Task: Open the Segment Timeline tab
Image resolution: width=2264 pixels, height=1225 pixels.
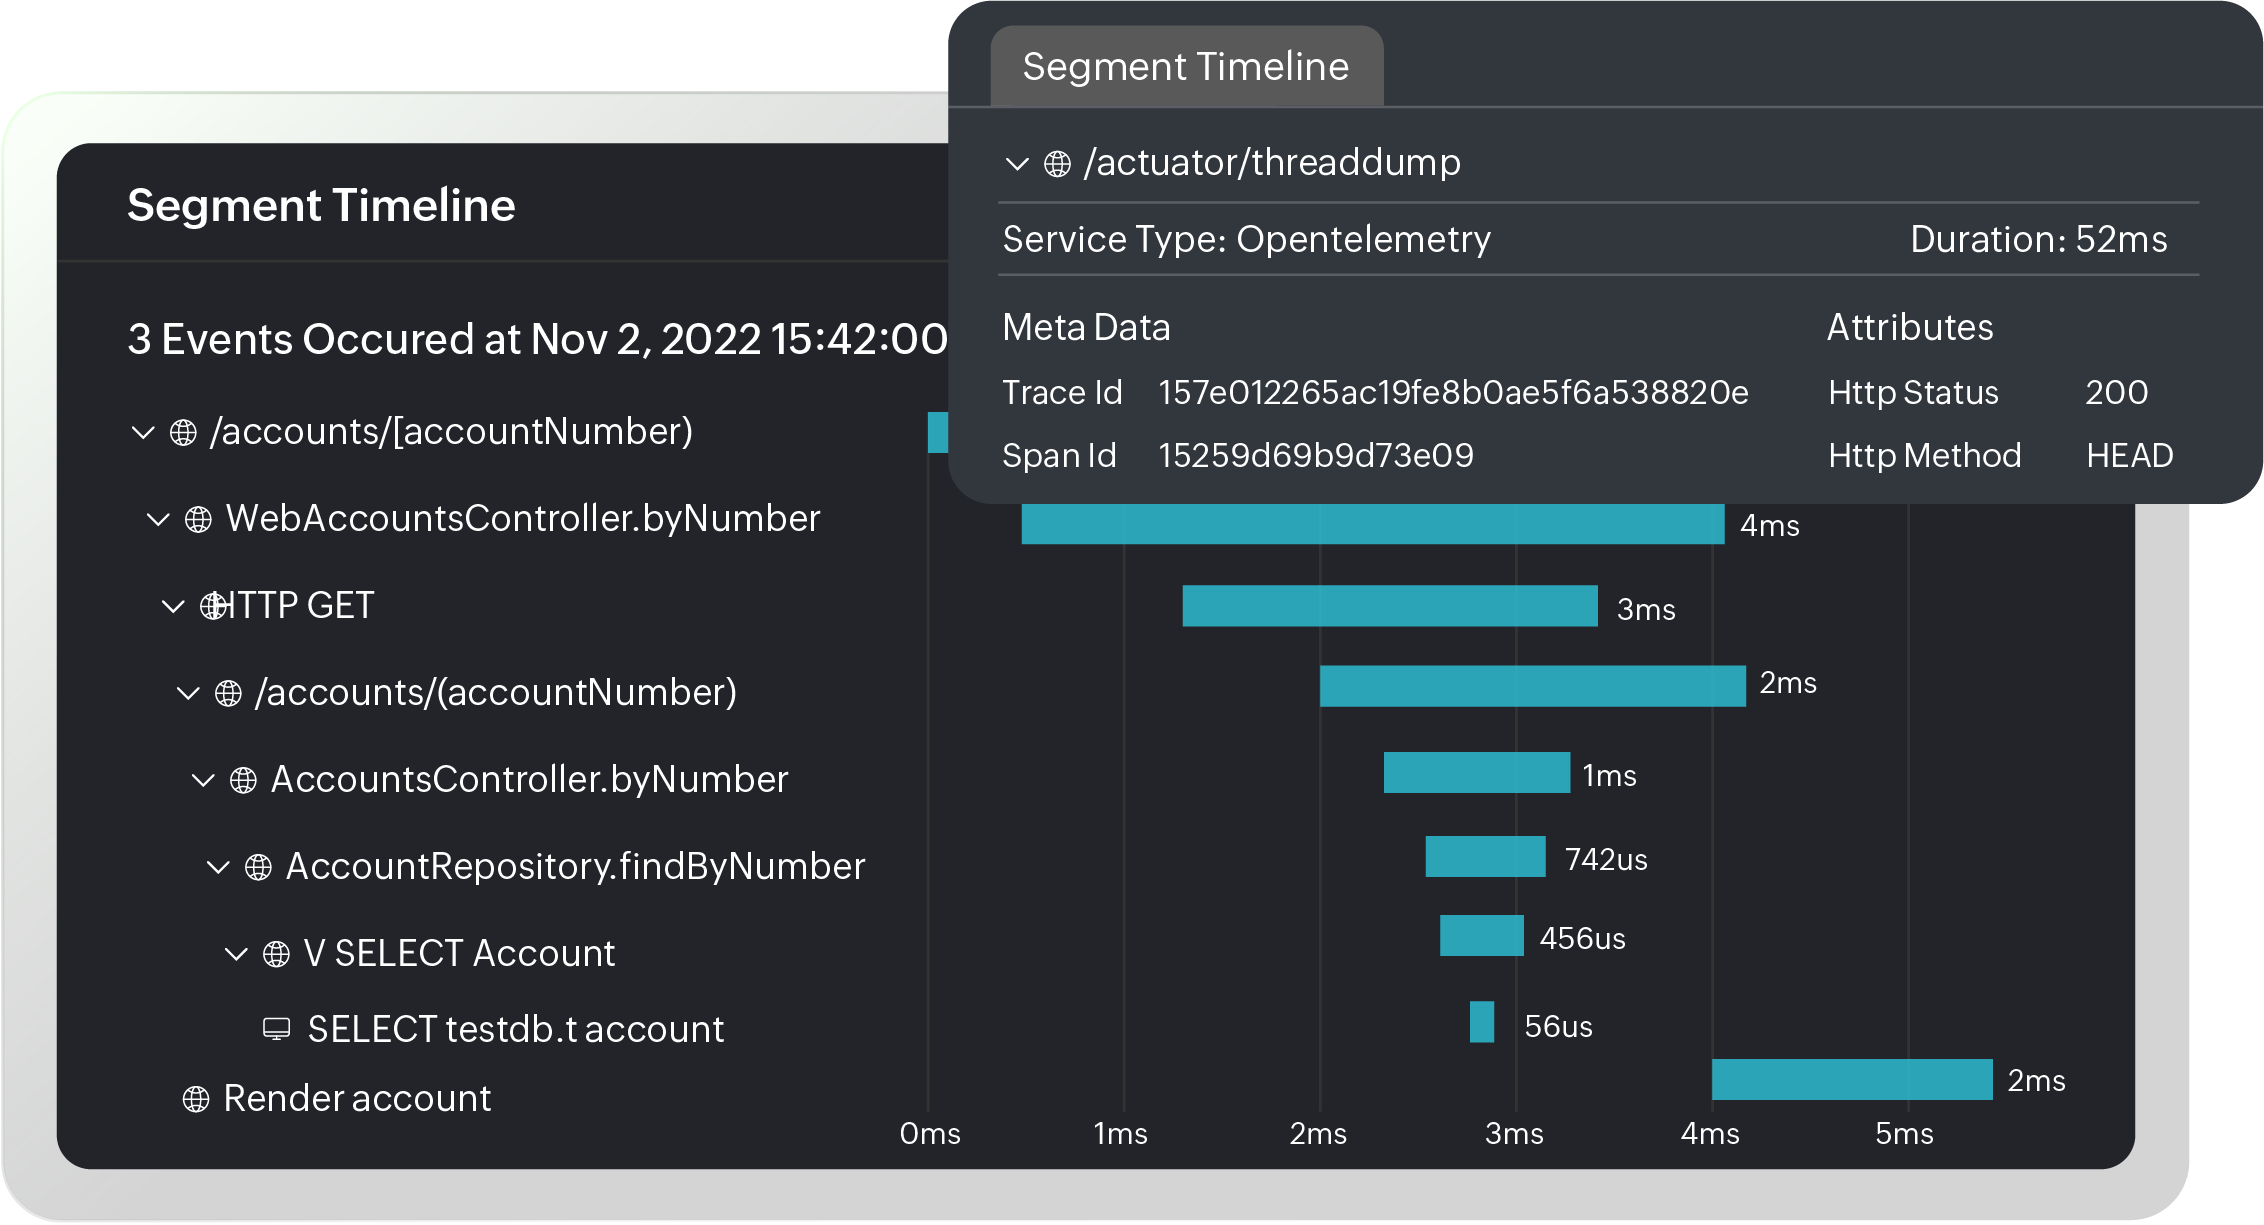Action: click(x=1186, y=67)
